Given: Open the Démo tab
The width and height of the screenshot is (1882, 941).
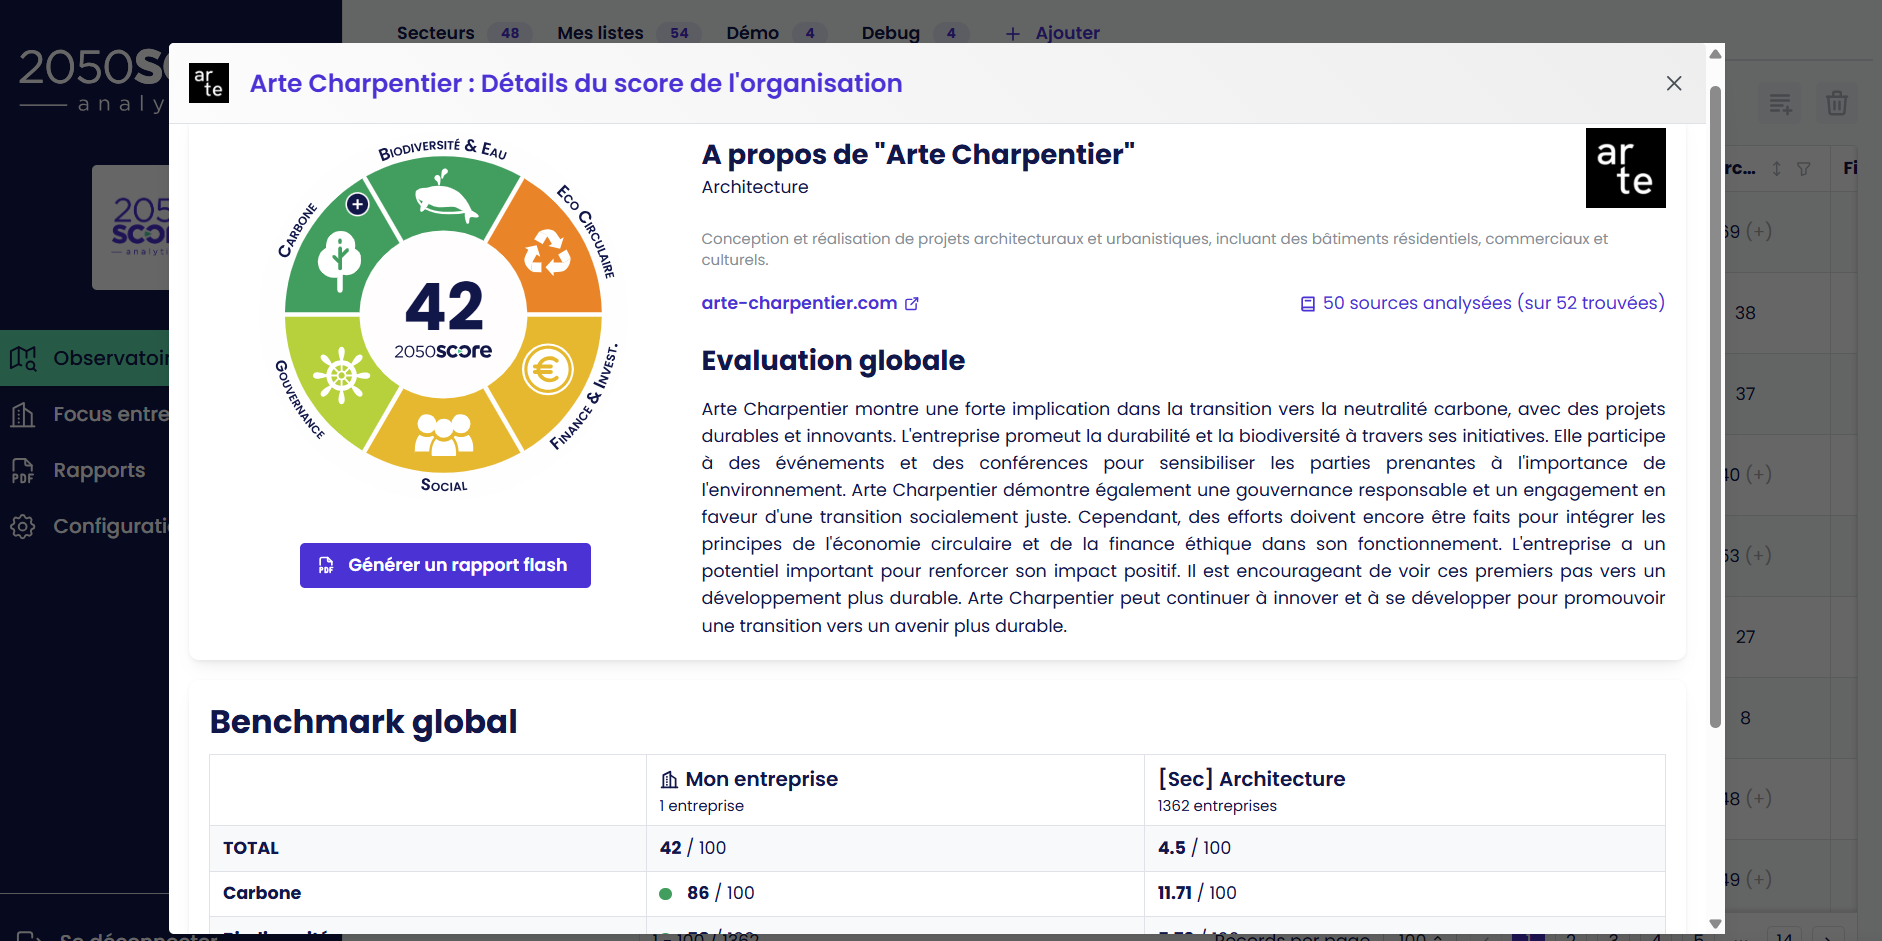Looking at the screenshot, I should click(x=752, y=33).
